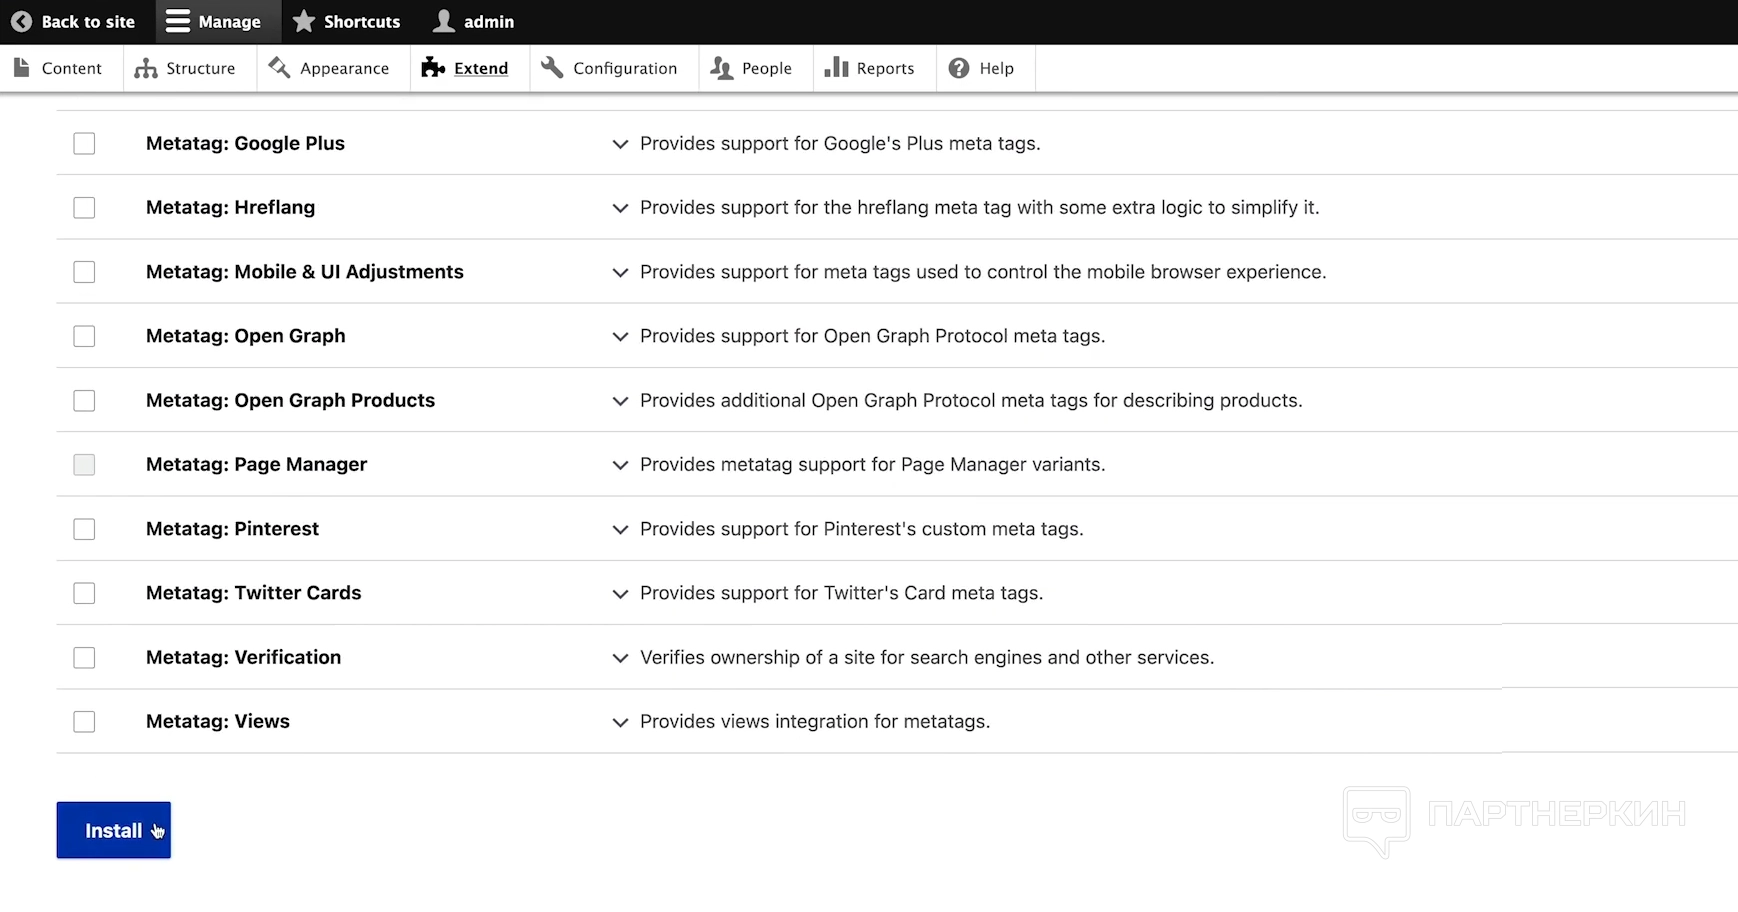Open the Extend menu item
This screenshot has height=912, width=1738.
tap(480, 68)
